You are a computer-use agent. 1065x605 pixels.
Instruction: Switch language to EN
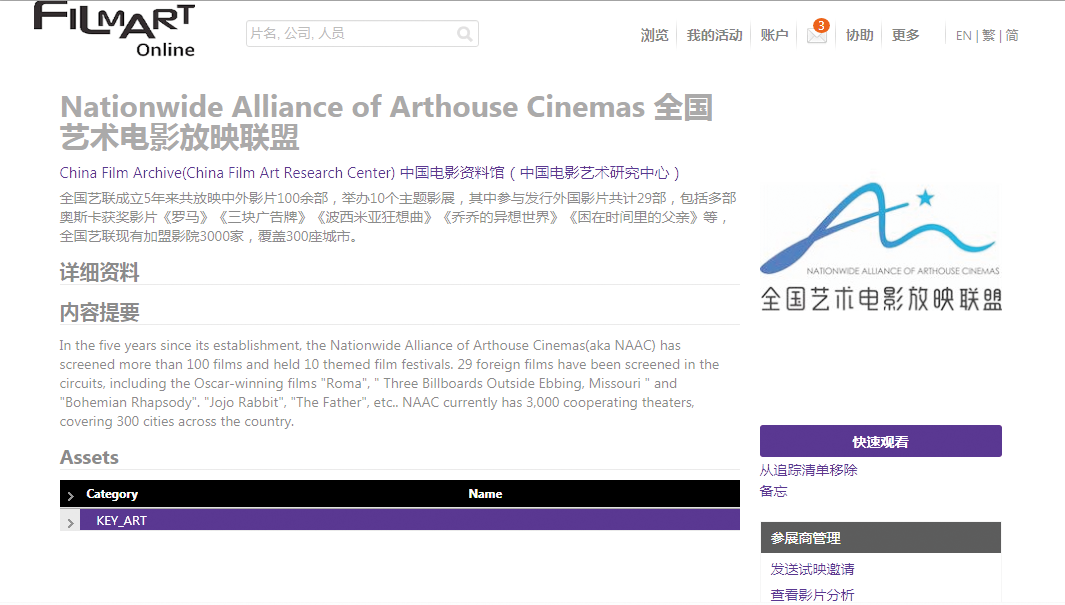(963, 36)
